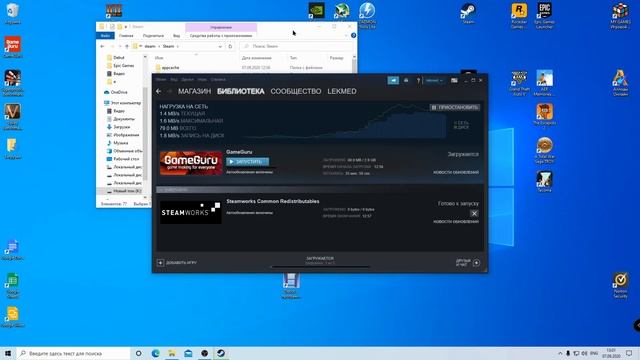The height and width of the screenshot is (360, 640).
Task: Click the Explorer search field
Action: pos(296,47)
